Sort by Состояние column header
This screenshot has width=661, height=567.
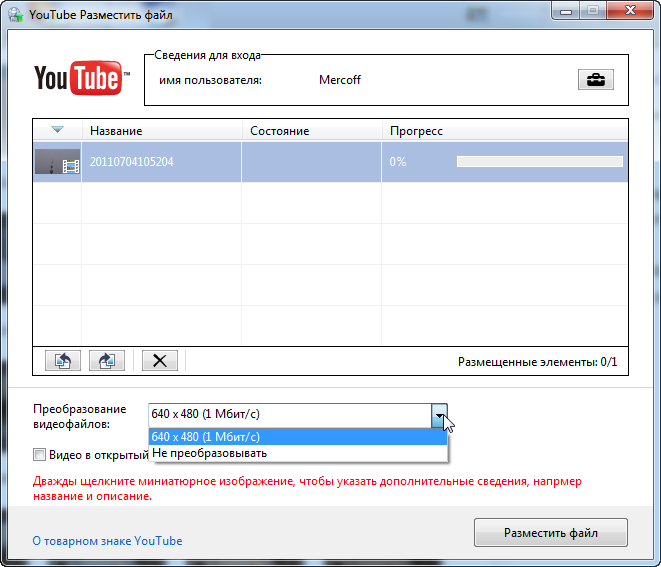click(x=312, y=131)
